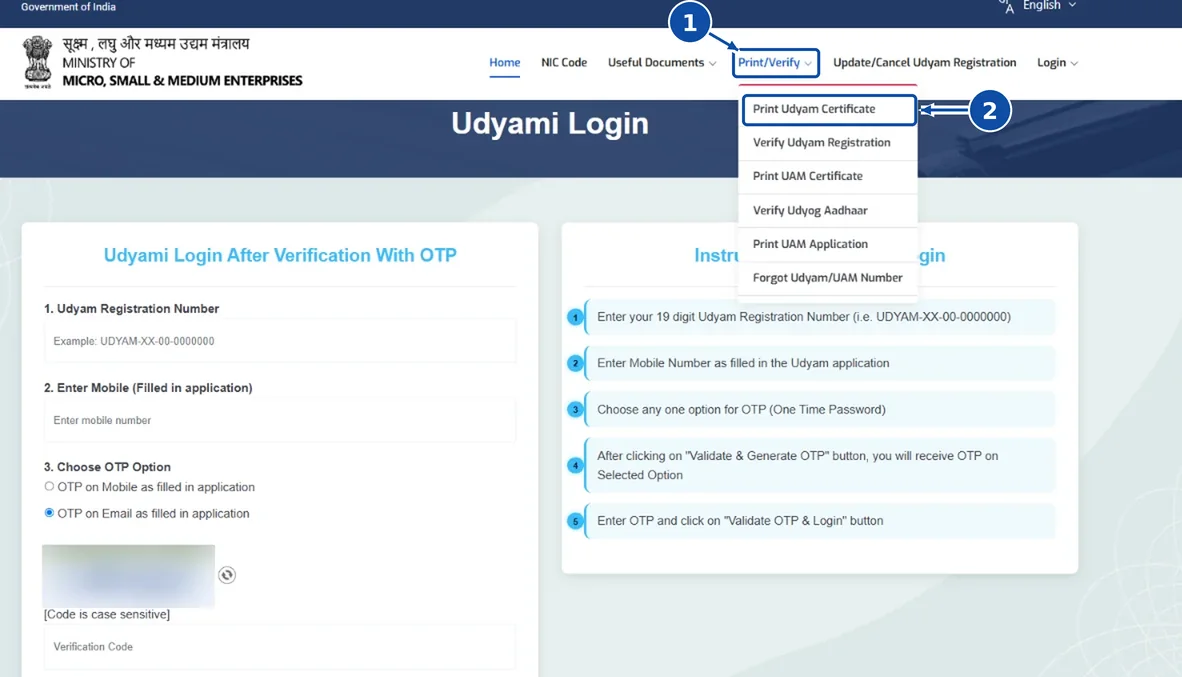The image size is (1182, 677).
Task: Choose Print UAM Application option
Action: tap(828, 244)
